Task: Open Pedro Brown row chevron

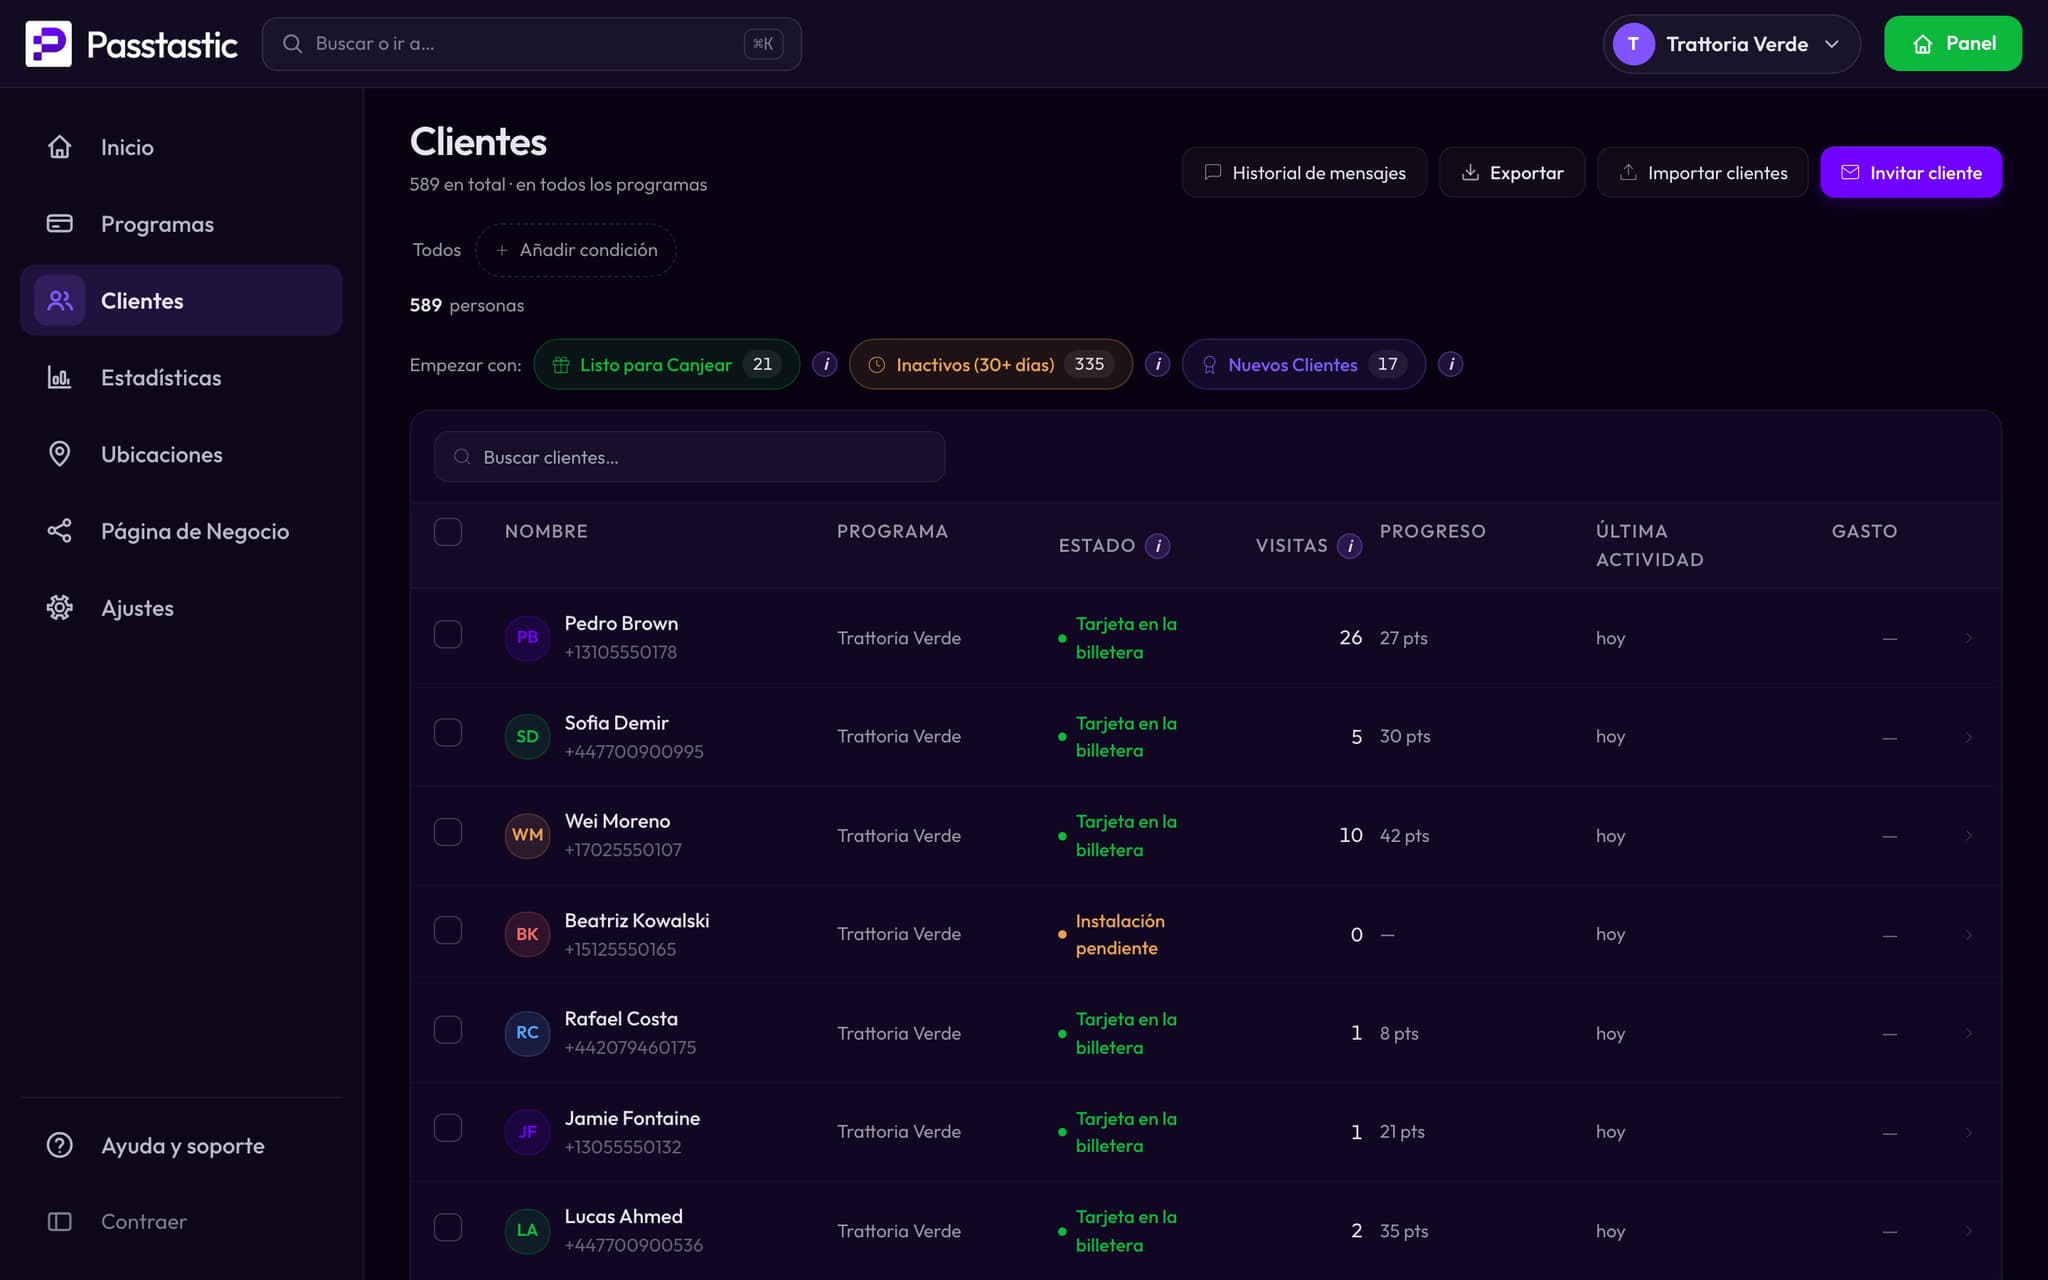Action: point(1968,638)
